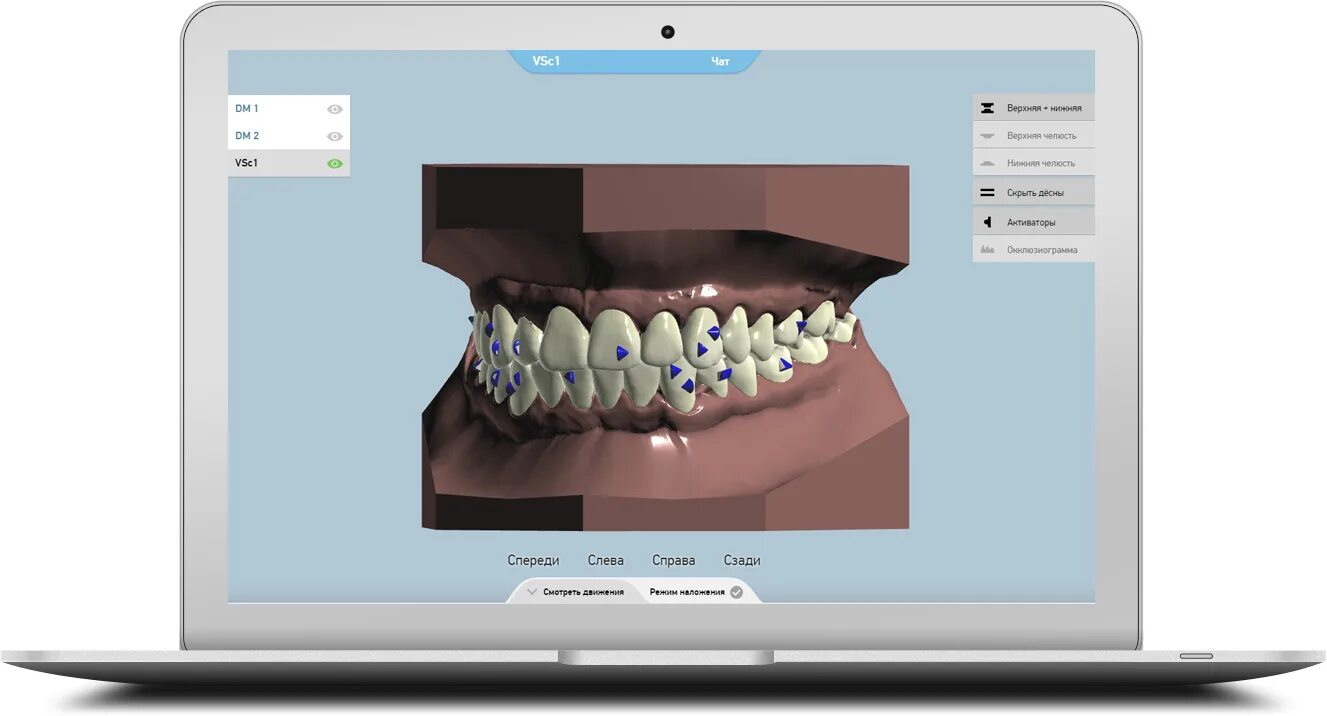Toggle the Режим наложения checkmark
Screen dimensions: 1327x716
[736, 592]
